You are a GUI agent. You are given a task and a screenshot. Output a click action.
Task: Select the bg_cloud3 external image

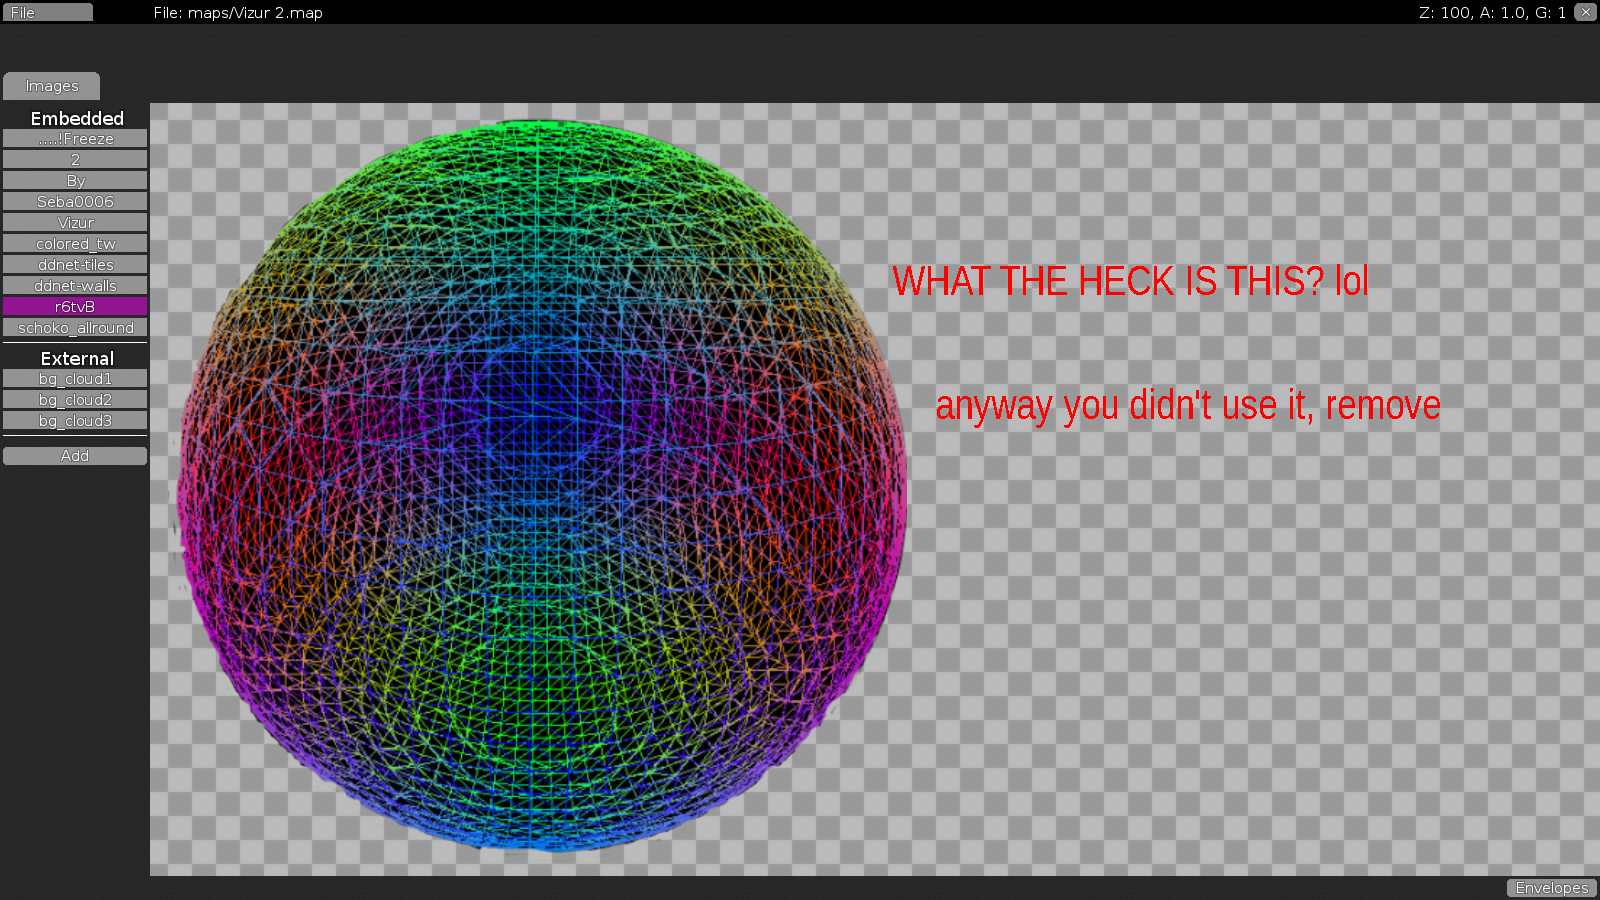pos(74,420)
